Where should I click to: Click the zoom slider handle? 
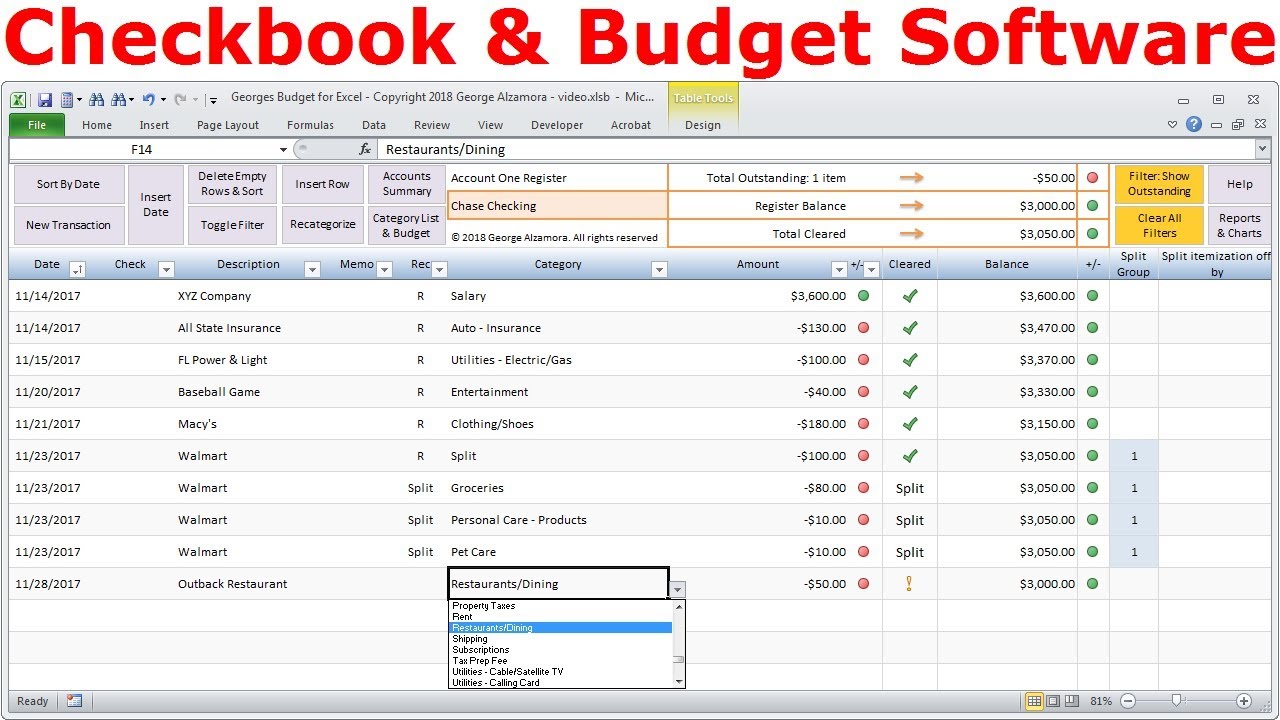coord(1177,701)
